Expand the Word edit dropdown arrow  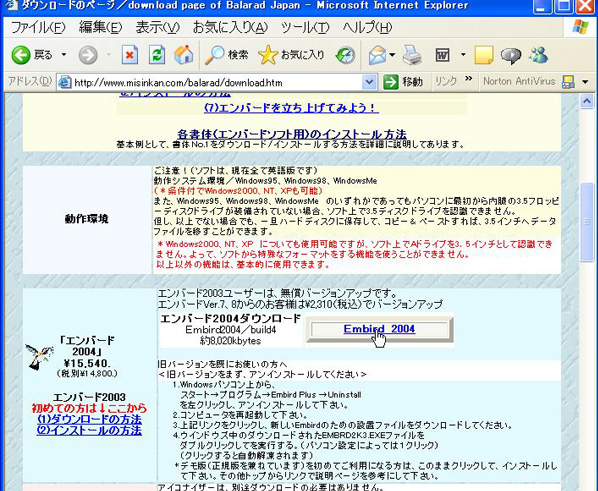(463, 55)
